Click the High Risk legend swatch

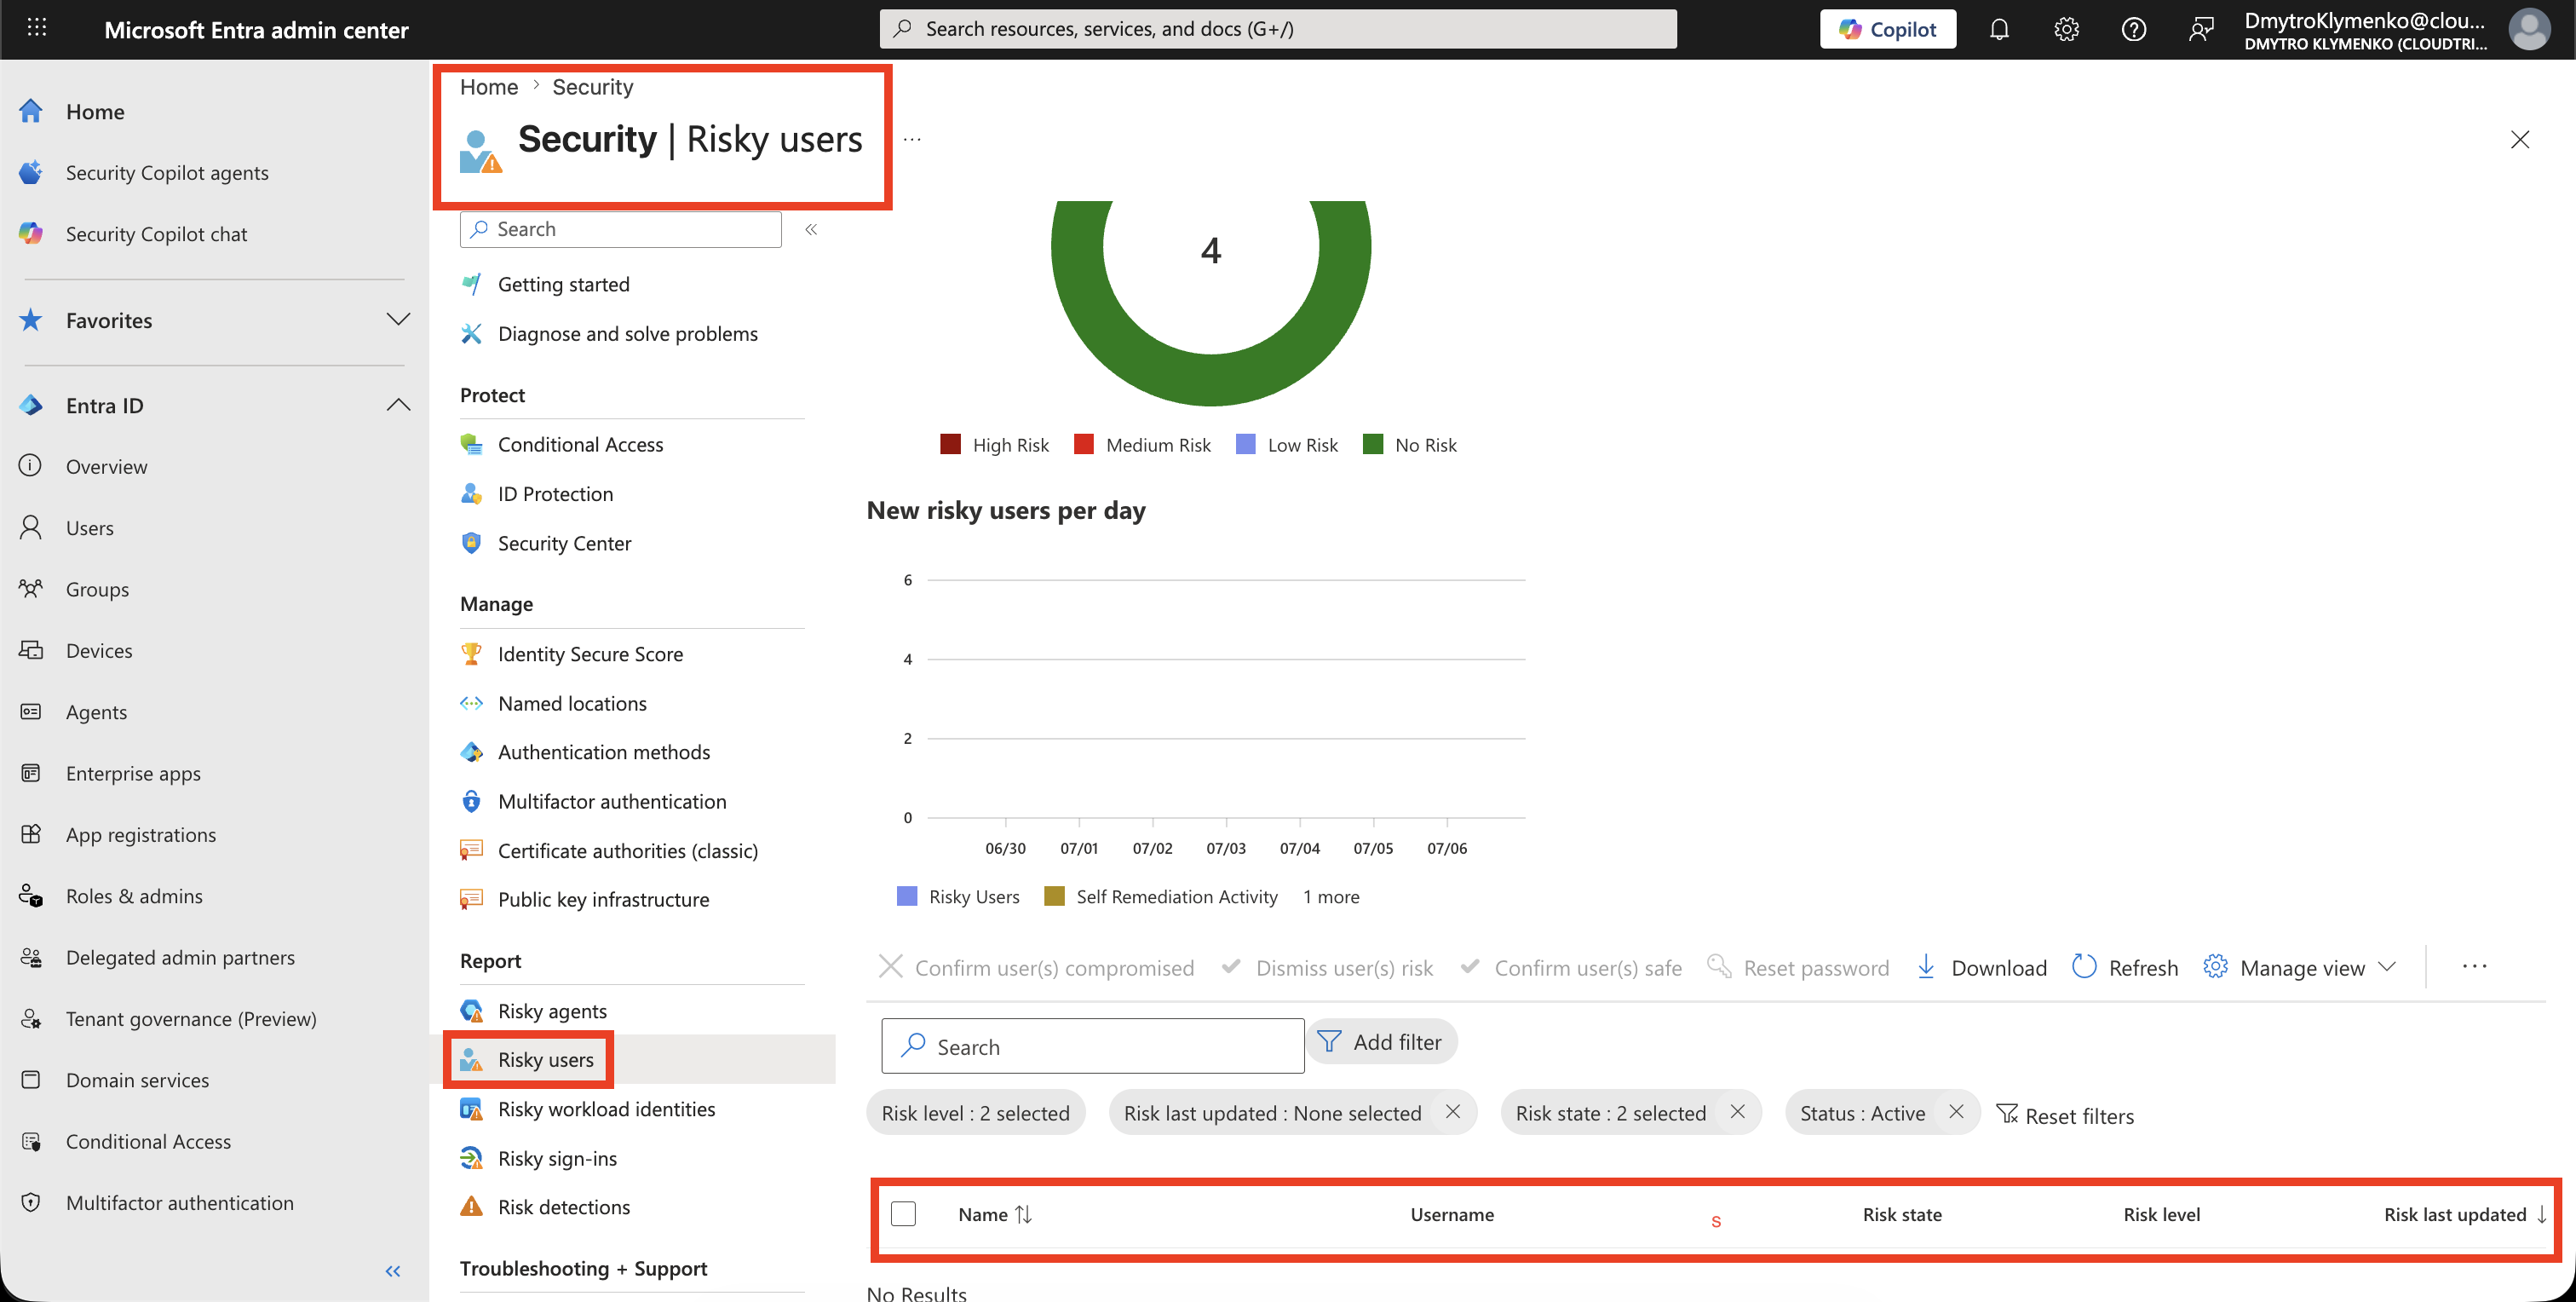coord(950,444)
